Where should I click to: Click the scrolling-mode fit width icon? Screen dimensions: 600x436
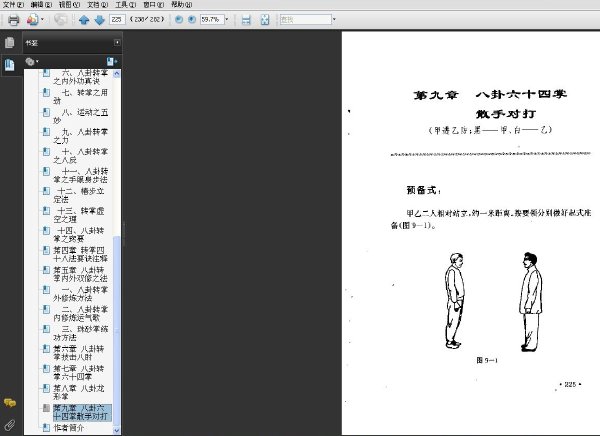point(246,20)
